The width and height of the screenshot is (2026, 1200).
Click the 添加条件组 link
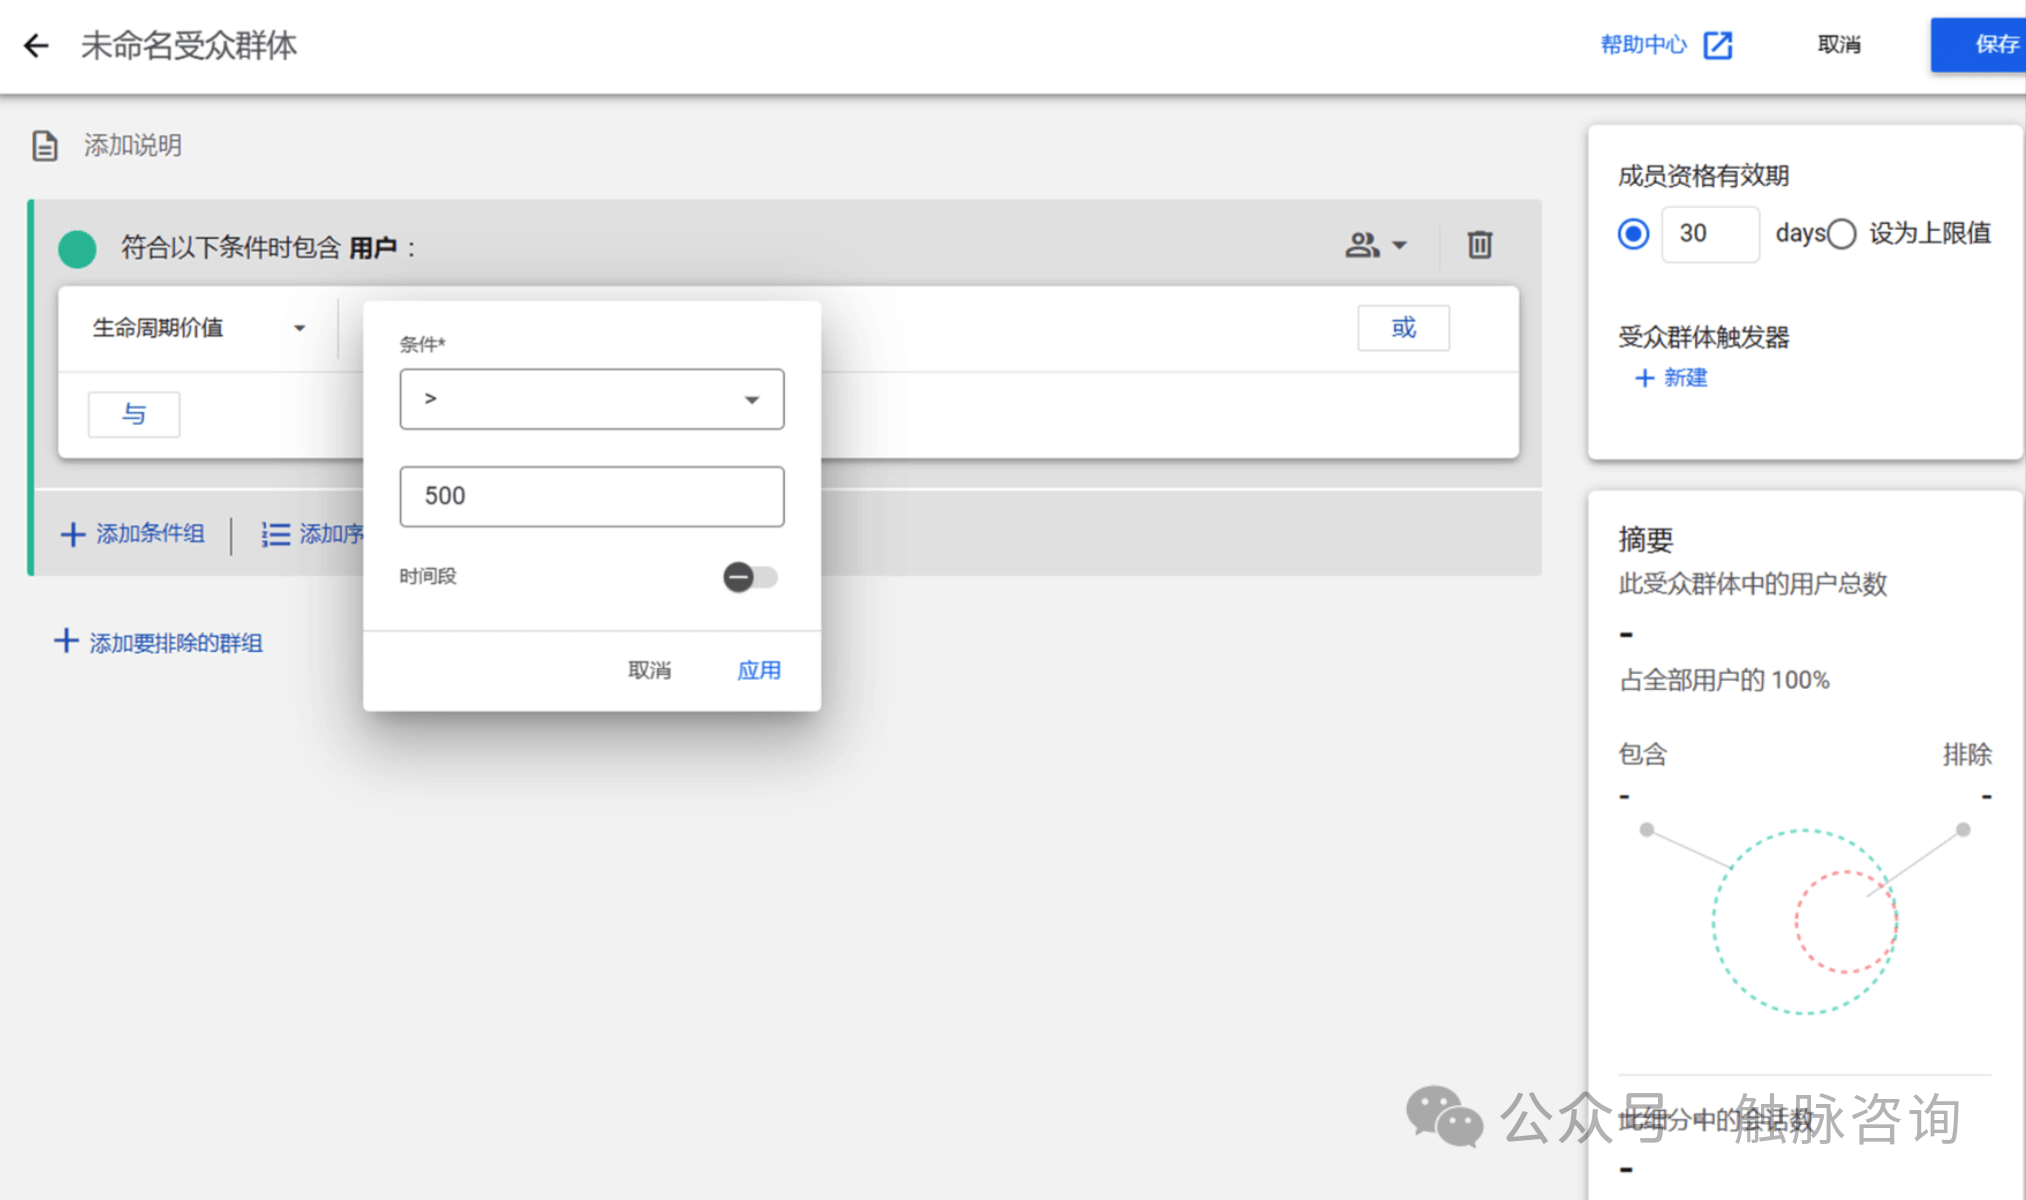150,534
